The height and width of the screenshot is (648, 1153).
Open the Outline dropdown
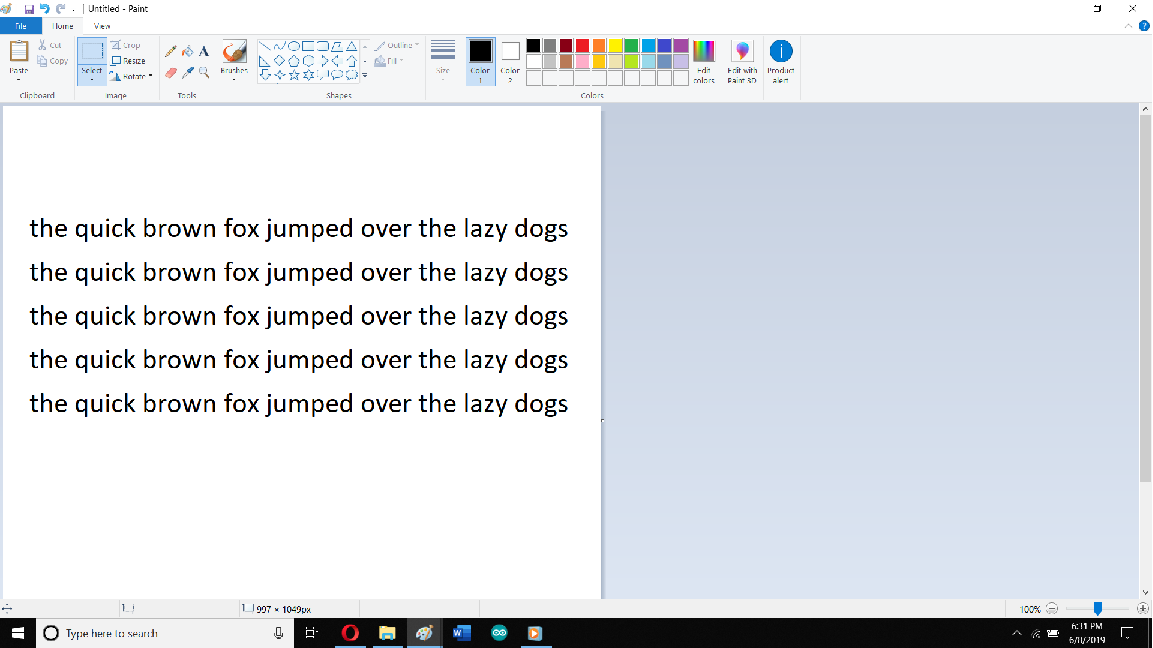click(397, 43)
